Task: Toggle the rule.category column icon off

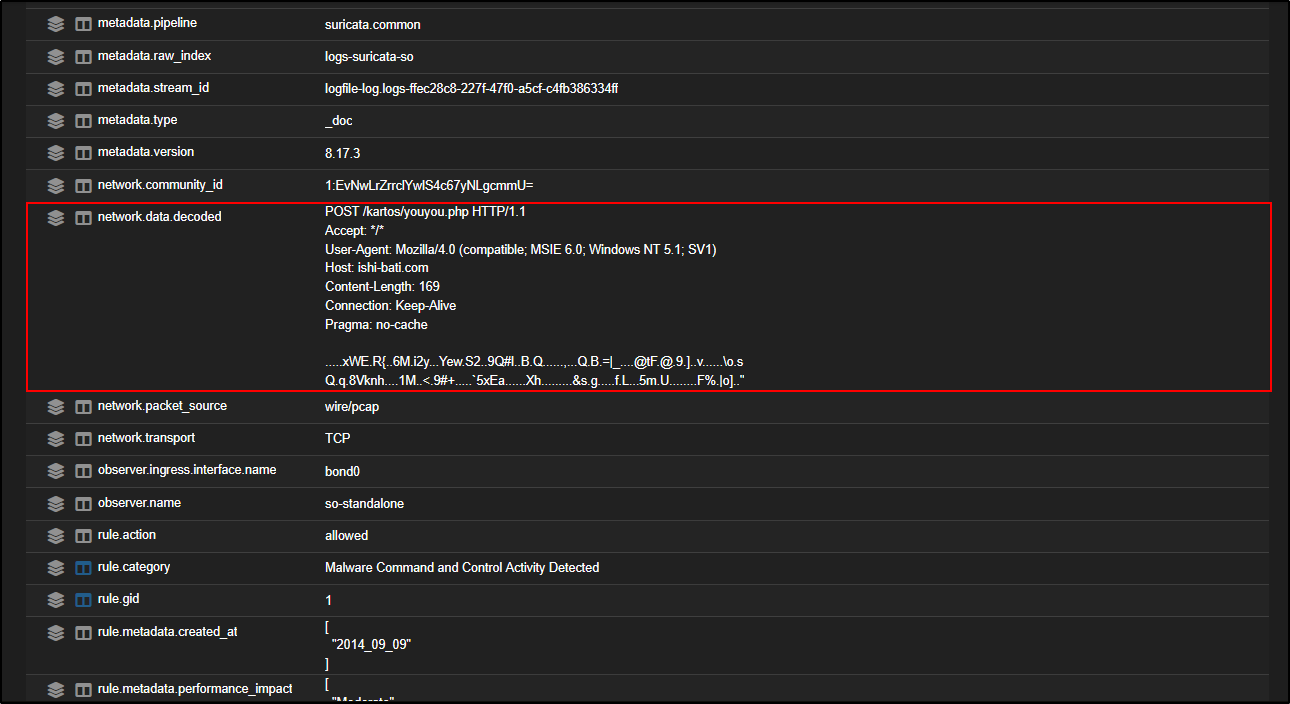Action: point(83,568)
